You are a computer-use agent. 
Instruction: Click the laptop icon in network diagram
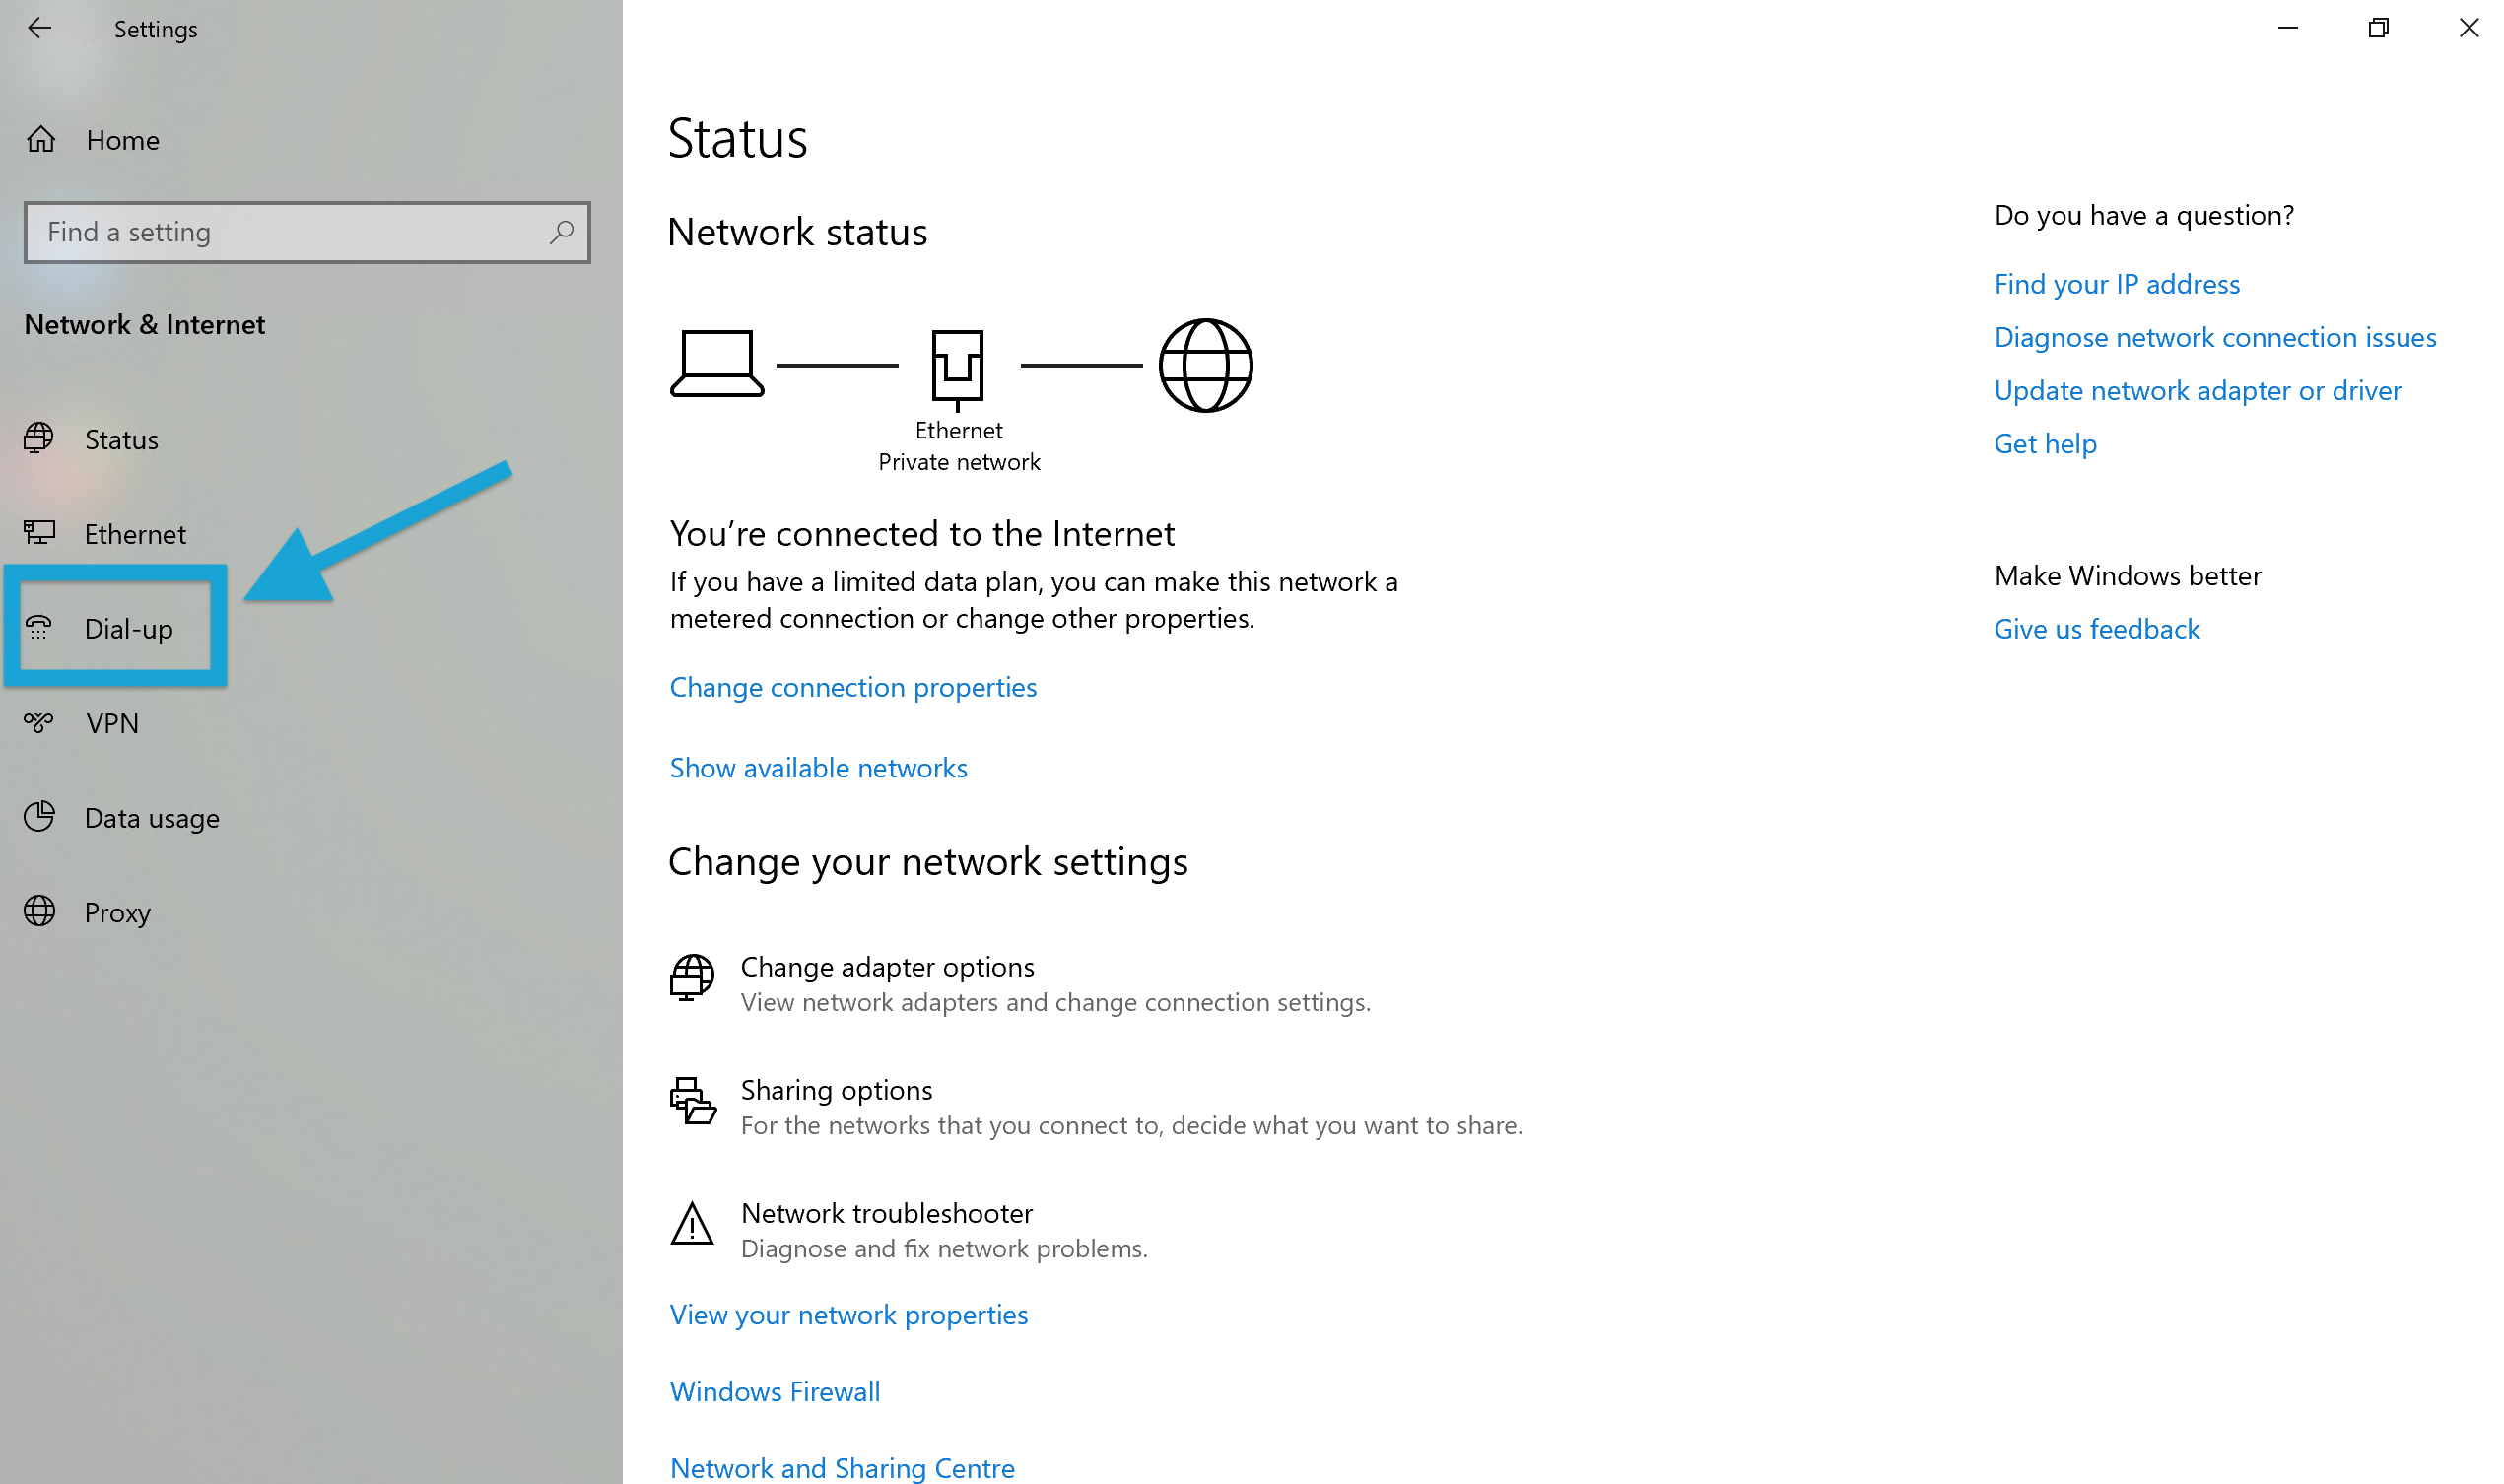pyautogui.click(x=717, y=364)
